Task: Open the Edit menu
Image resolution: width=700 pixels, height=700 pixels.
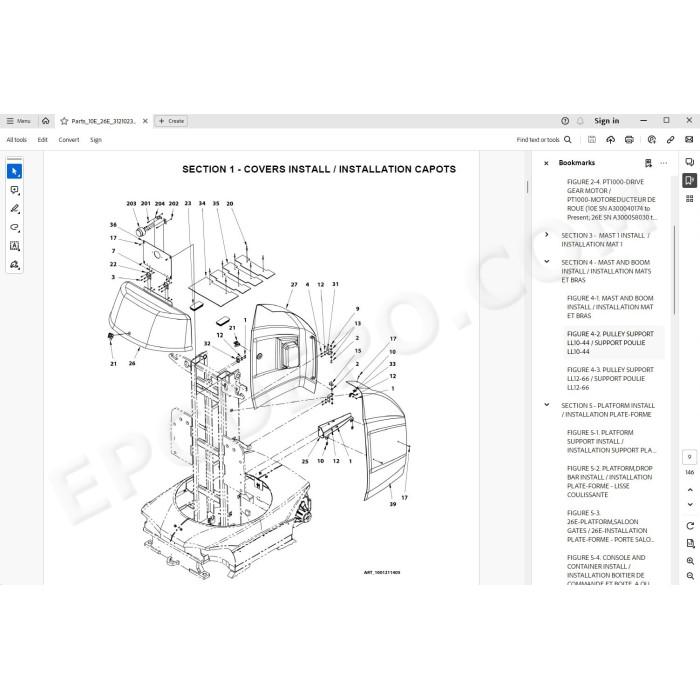Action: 42,140
